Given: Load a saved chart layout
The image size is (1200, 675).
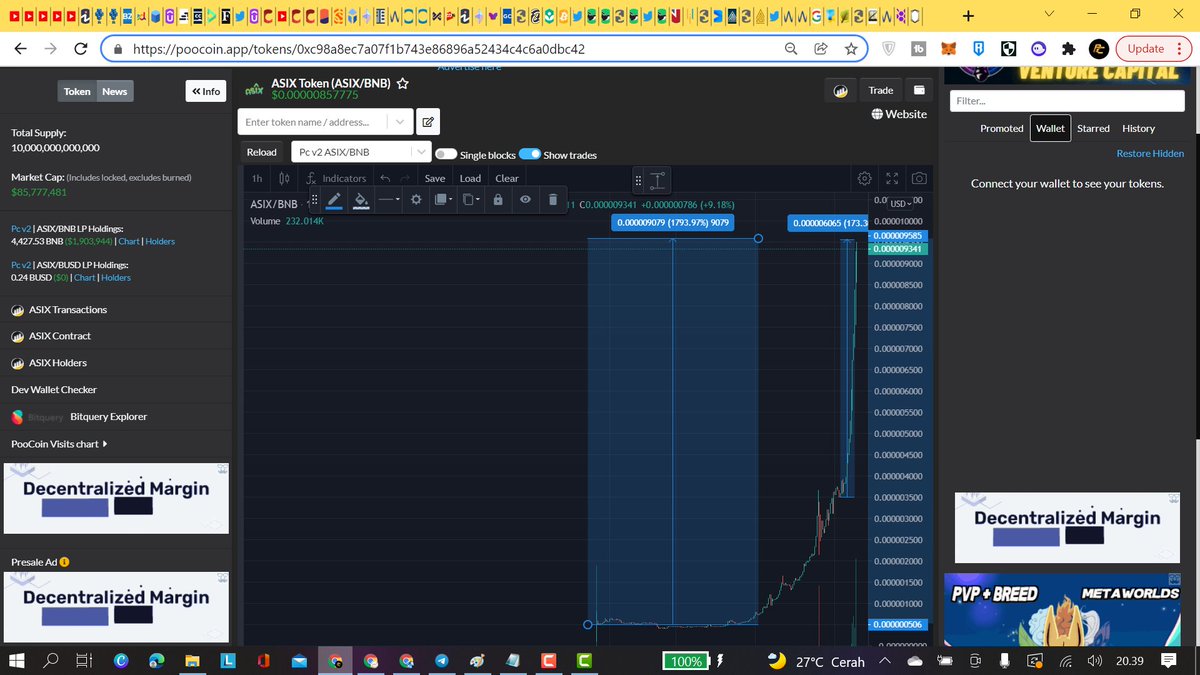Looking at the screenshot, I should [471, 178].
